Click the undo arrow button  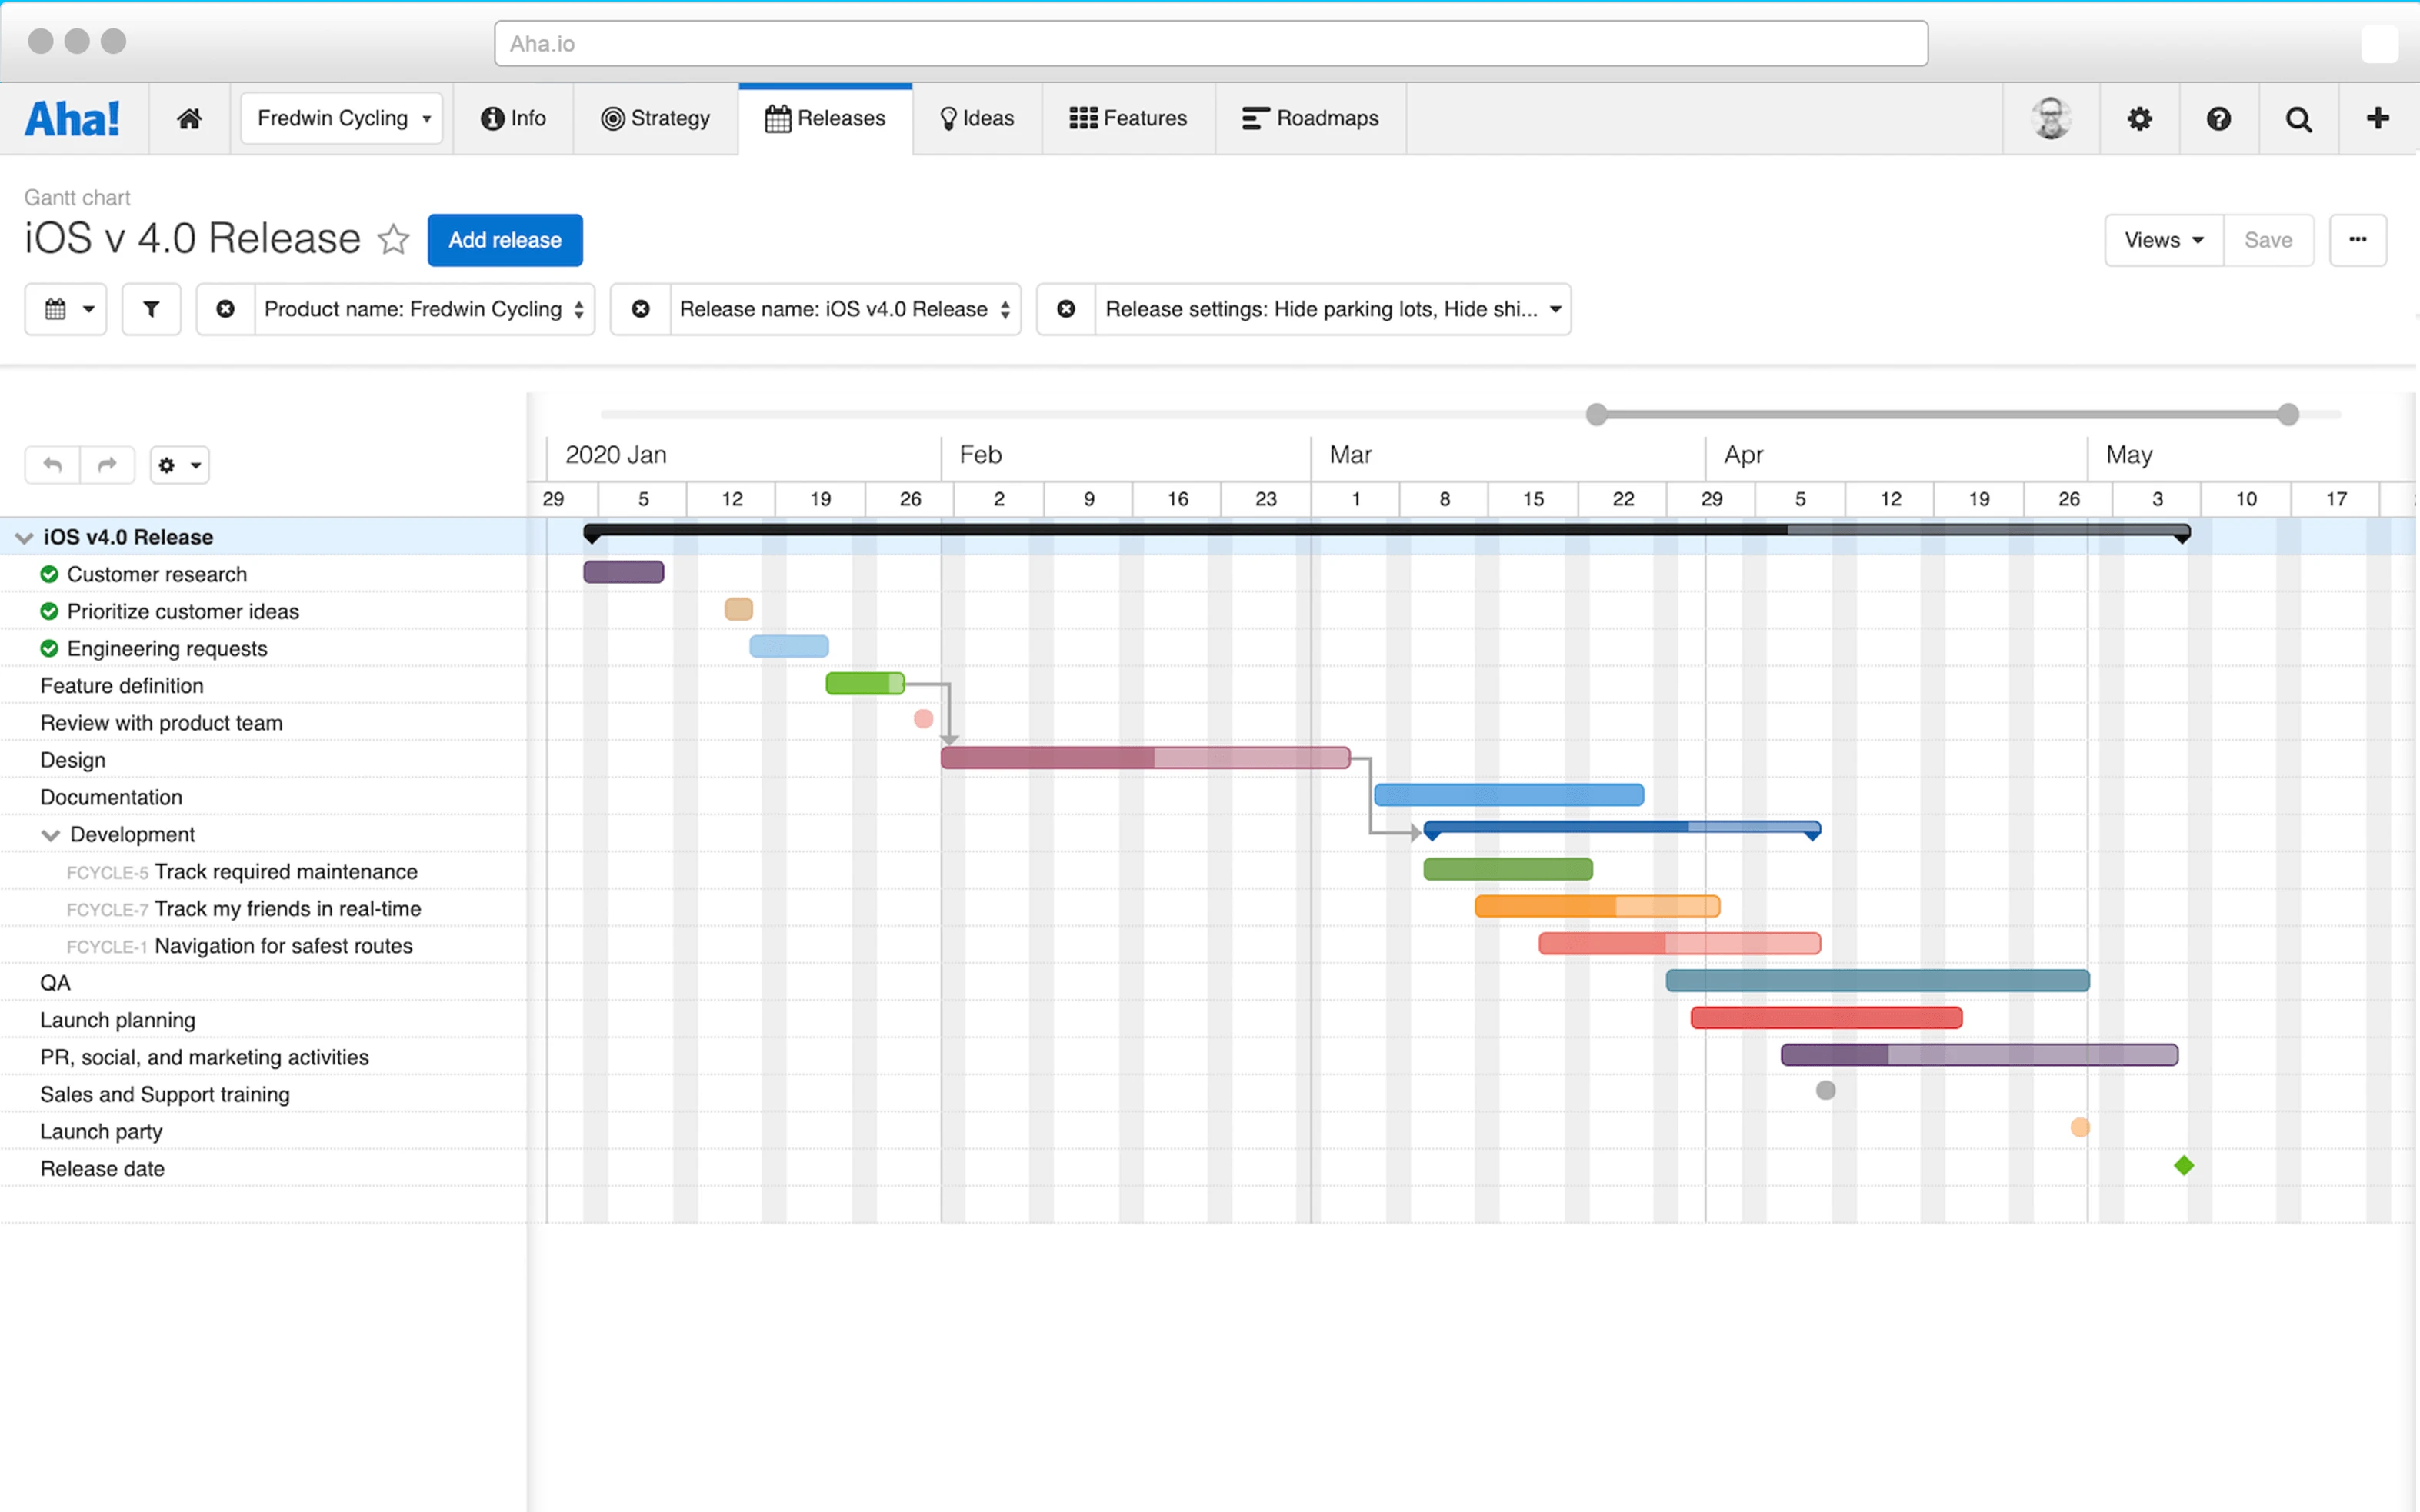point(53,465)
